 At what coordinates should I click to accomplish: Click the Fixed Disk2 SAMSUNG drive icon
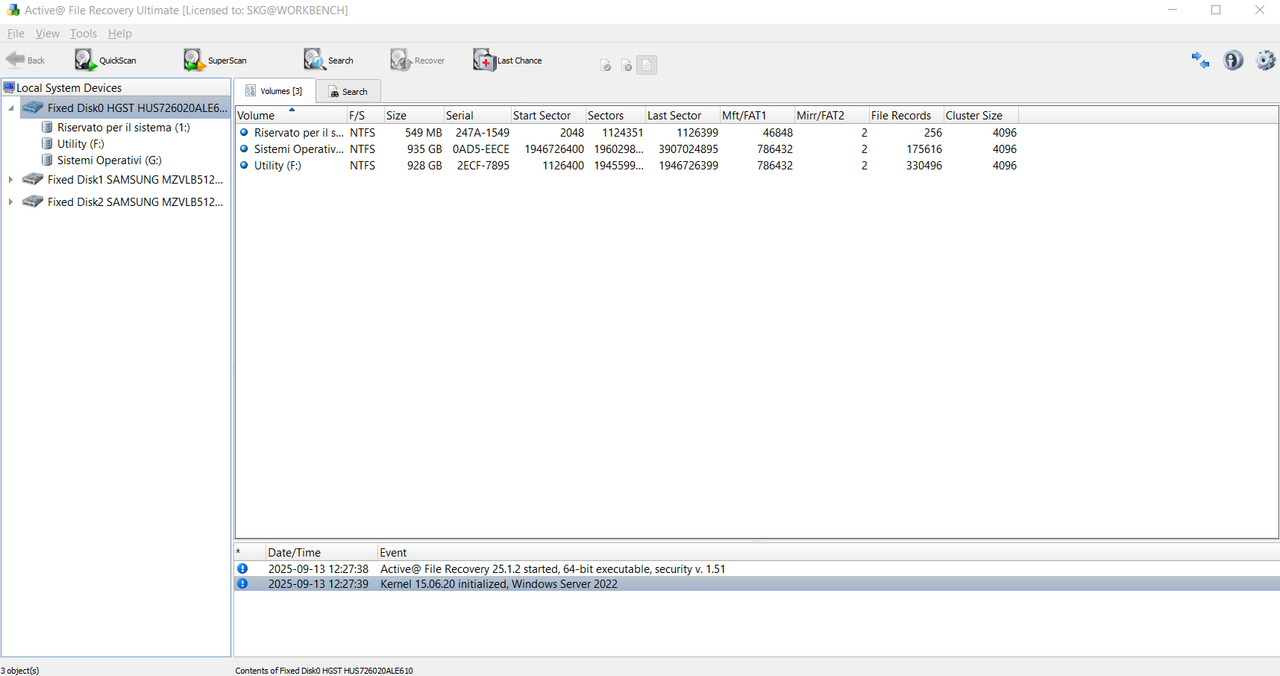(33, 202)
